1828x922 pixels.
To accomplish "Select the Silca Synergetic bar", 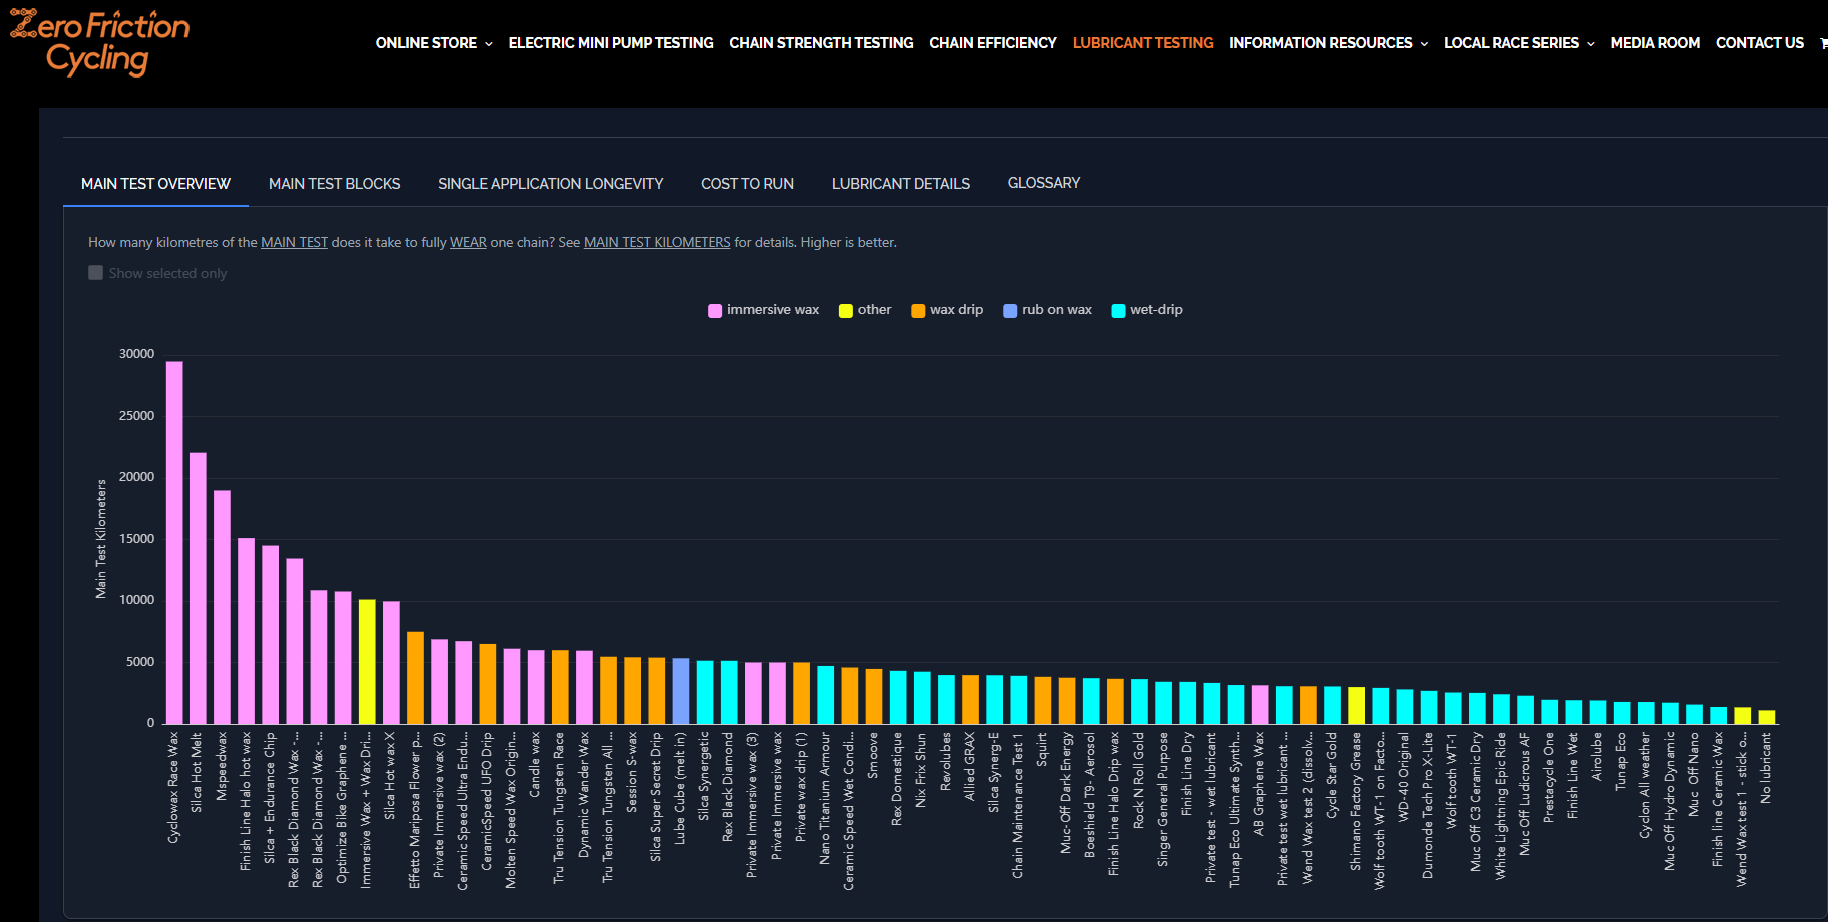I will click(x=705, y=693).
